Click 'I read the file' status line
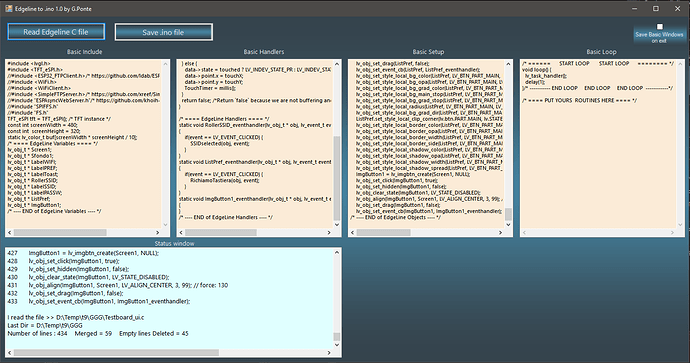Viewport: 690px width, 363px height. point(76,317)
